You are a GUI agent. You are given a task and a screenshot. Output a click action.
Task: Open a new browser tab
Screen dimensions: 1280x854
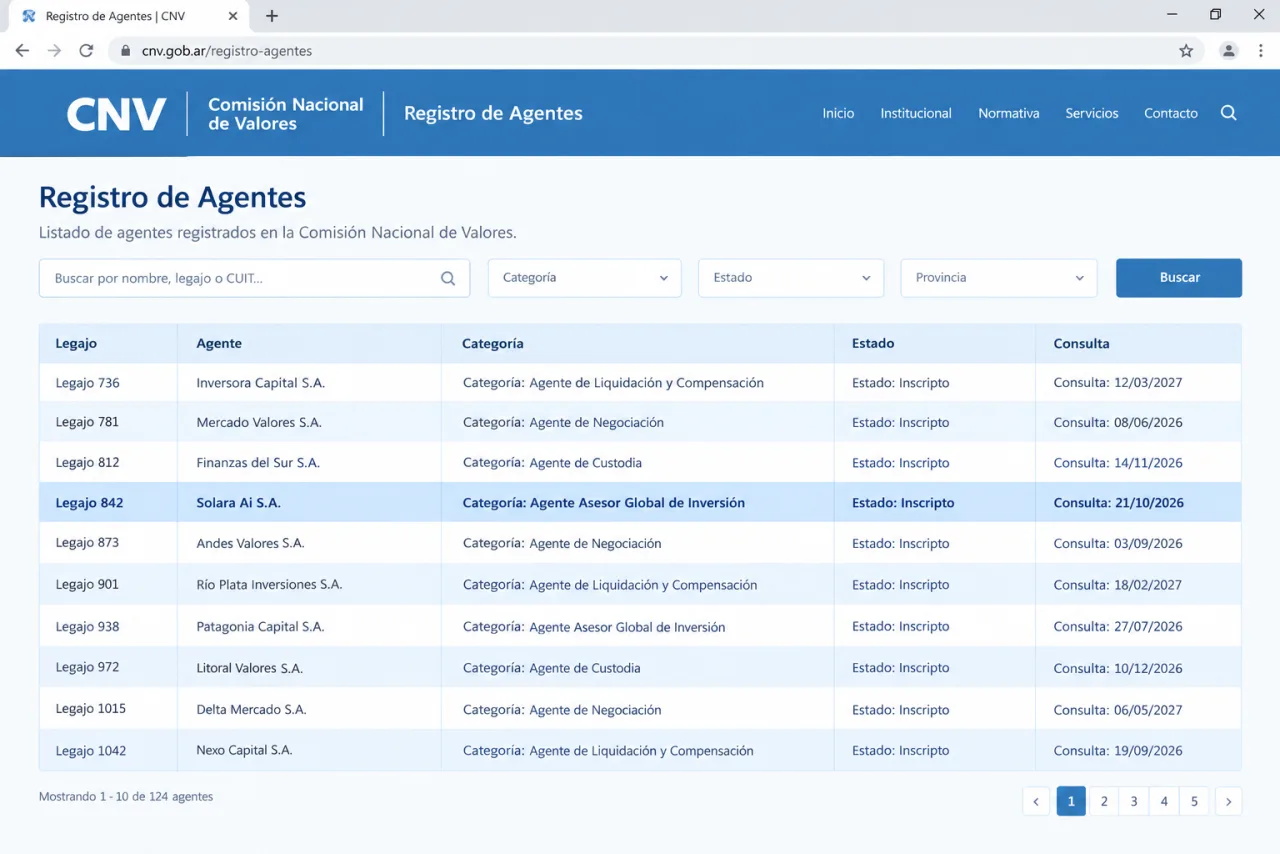coord(272,16)
